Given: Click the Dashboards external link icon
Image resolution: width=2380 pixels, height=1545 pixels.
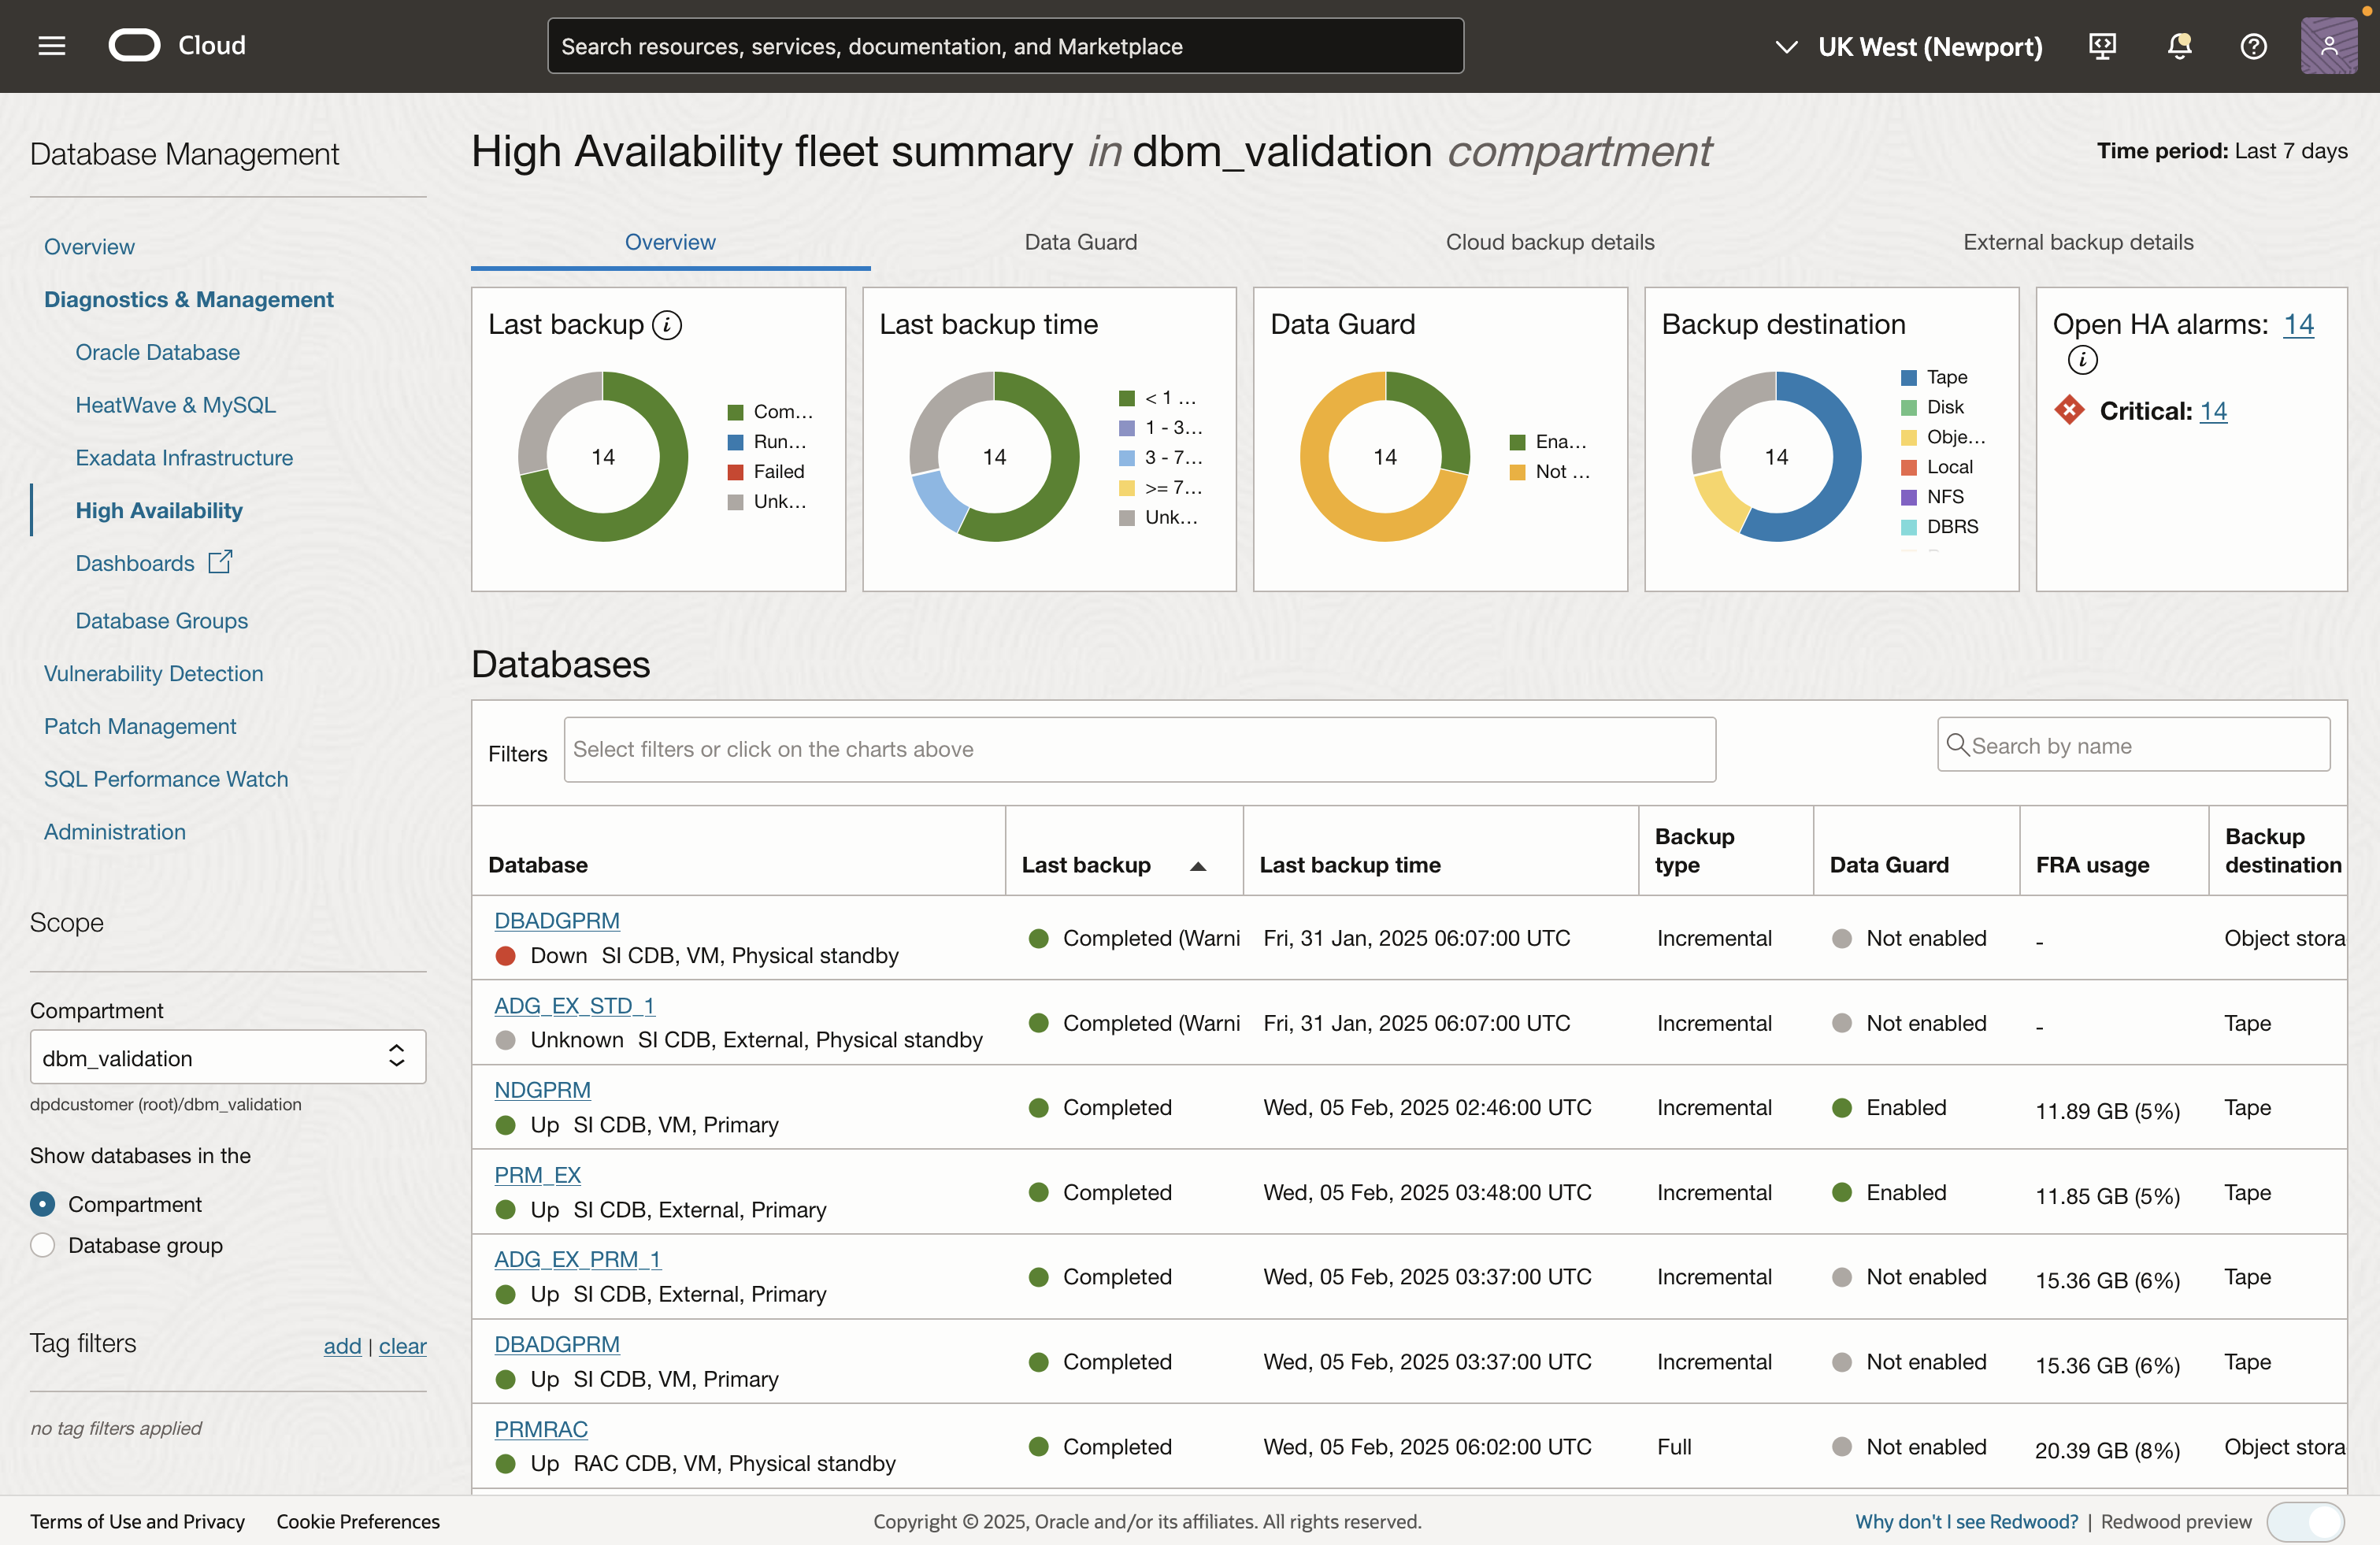Looking at the screenshot, I should tap(220, 562).
